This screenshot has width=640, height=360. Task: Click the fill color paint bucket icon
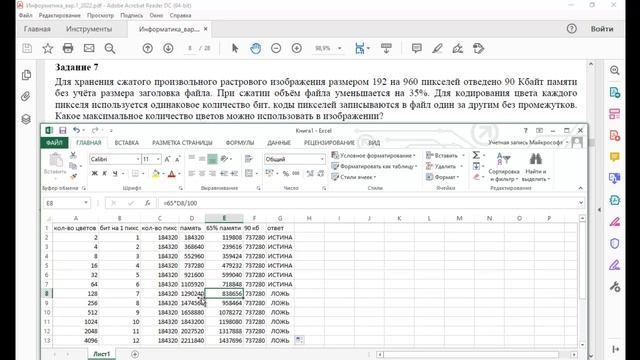(x=156, y=174)
